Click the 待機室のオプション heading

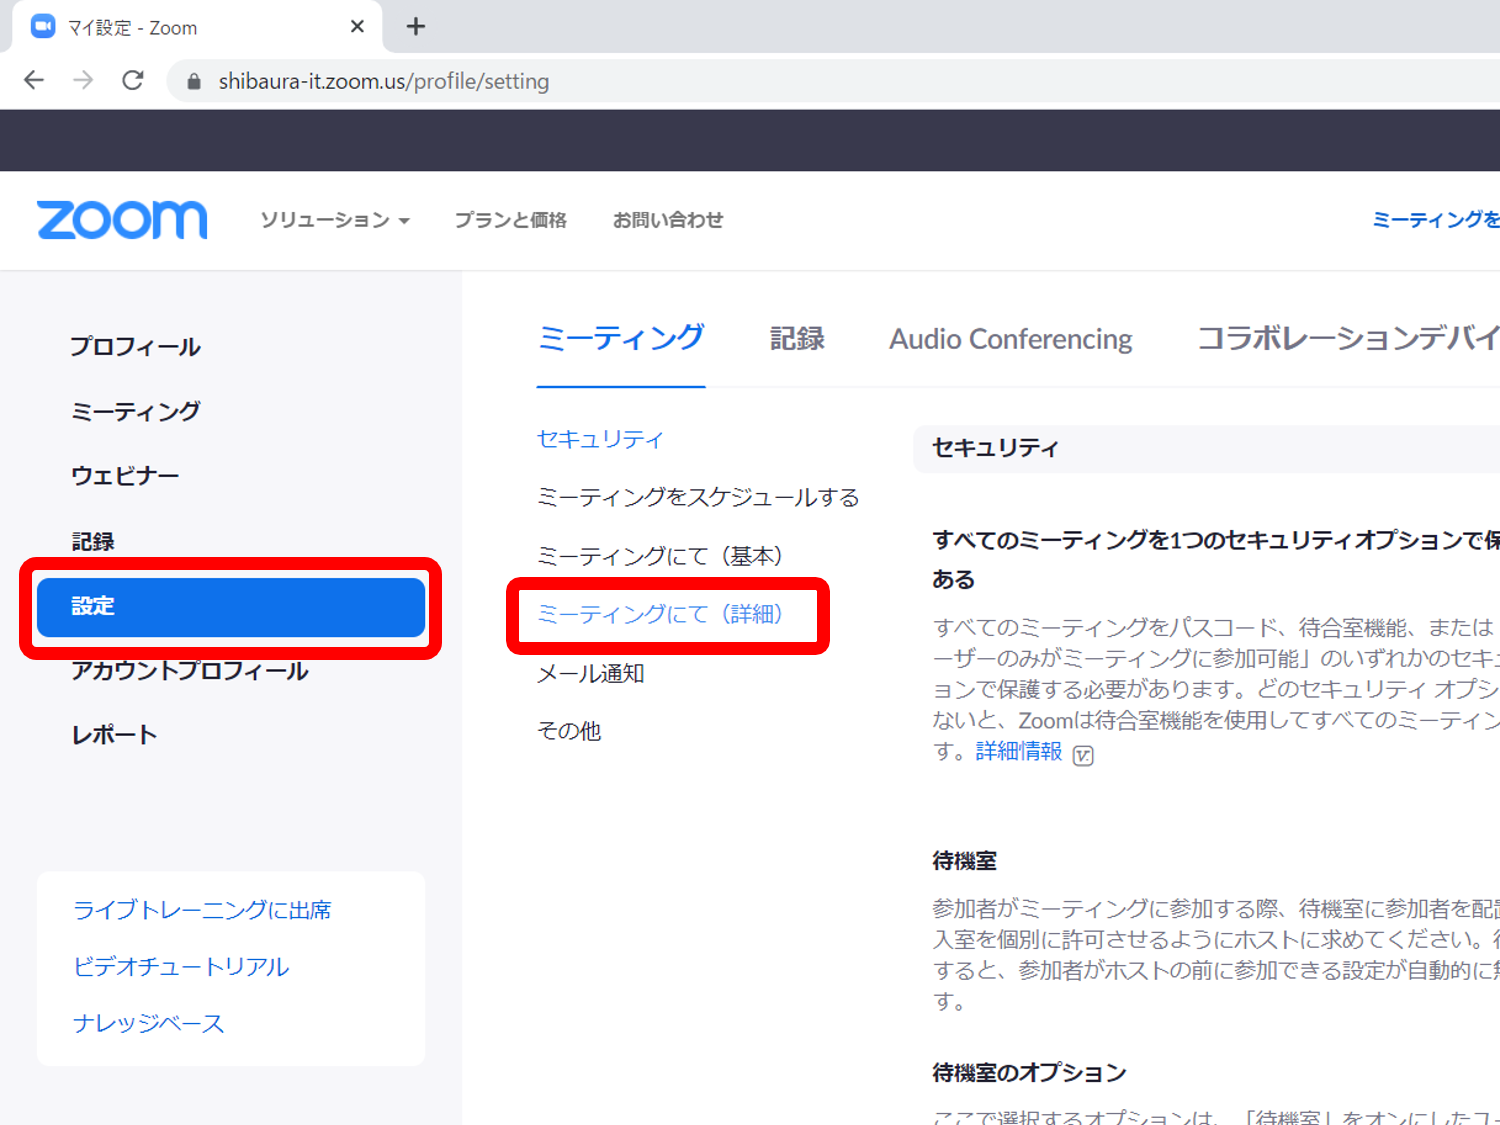pos(1029,1073)
